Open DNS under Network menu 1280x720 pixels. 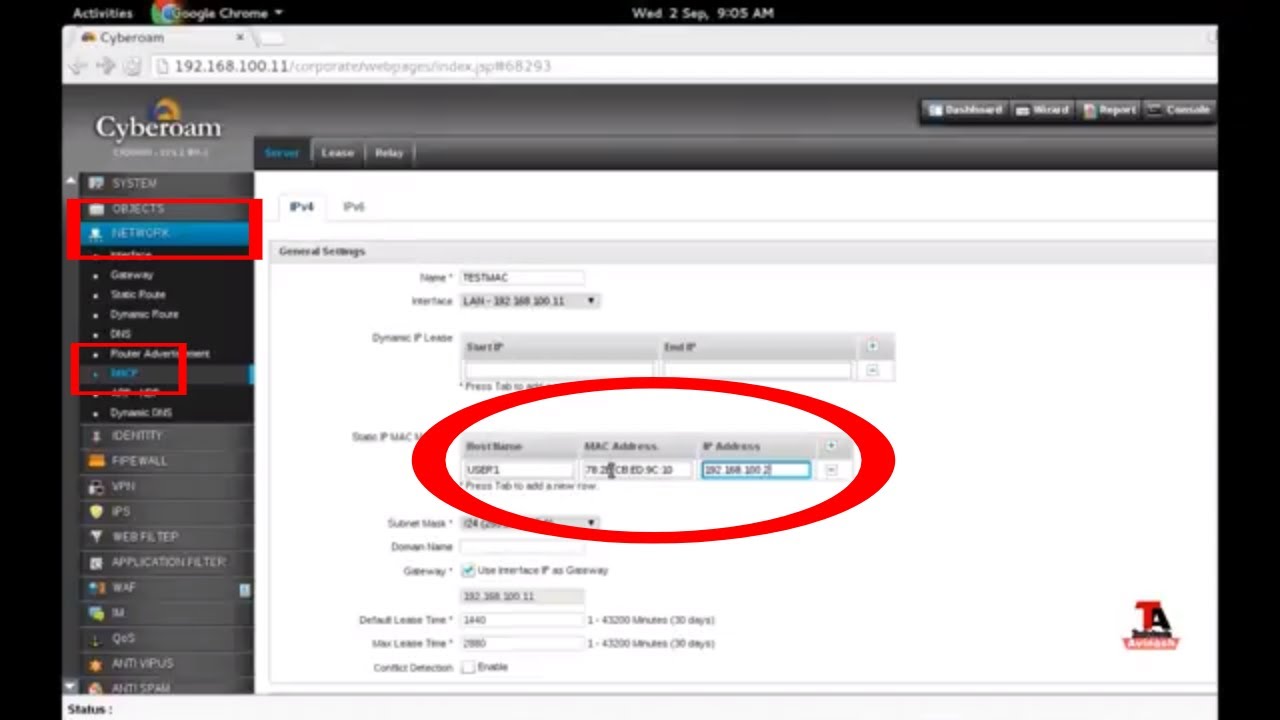[120, 334]
